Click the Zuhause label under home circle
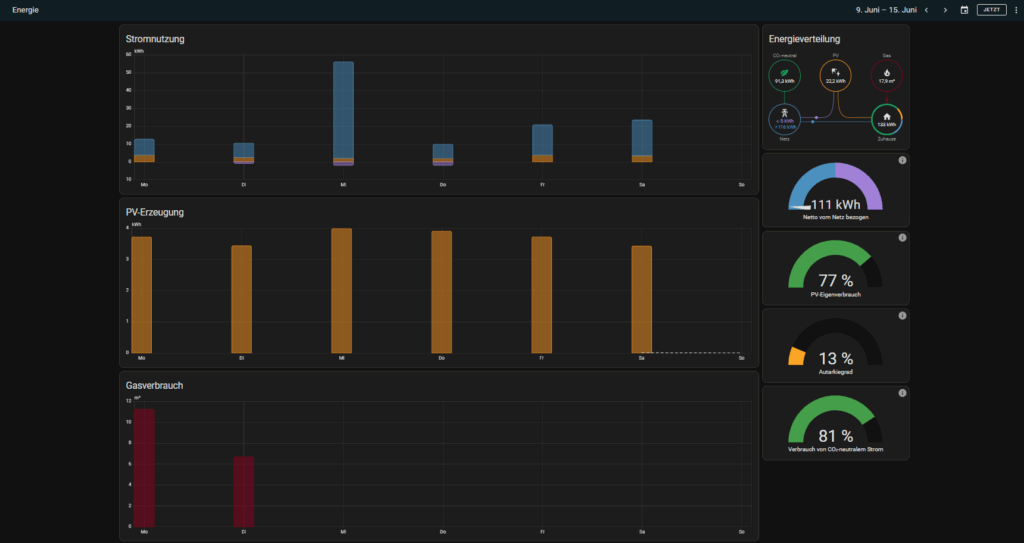This screenshot has width=1024, height=543. 887,139
